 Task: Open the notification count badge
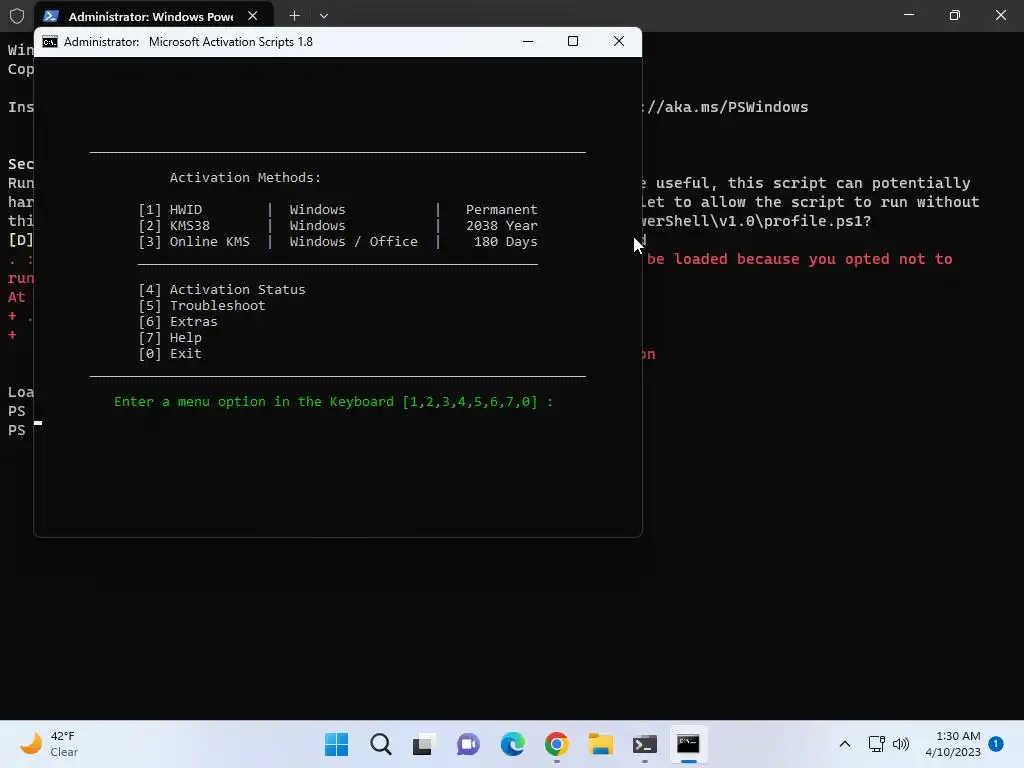(x=996, y=744)
